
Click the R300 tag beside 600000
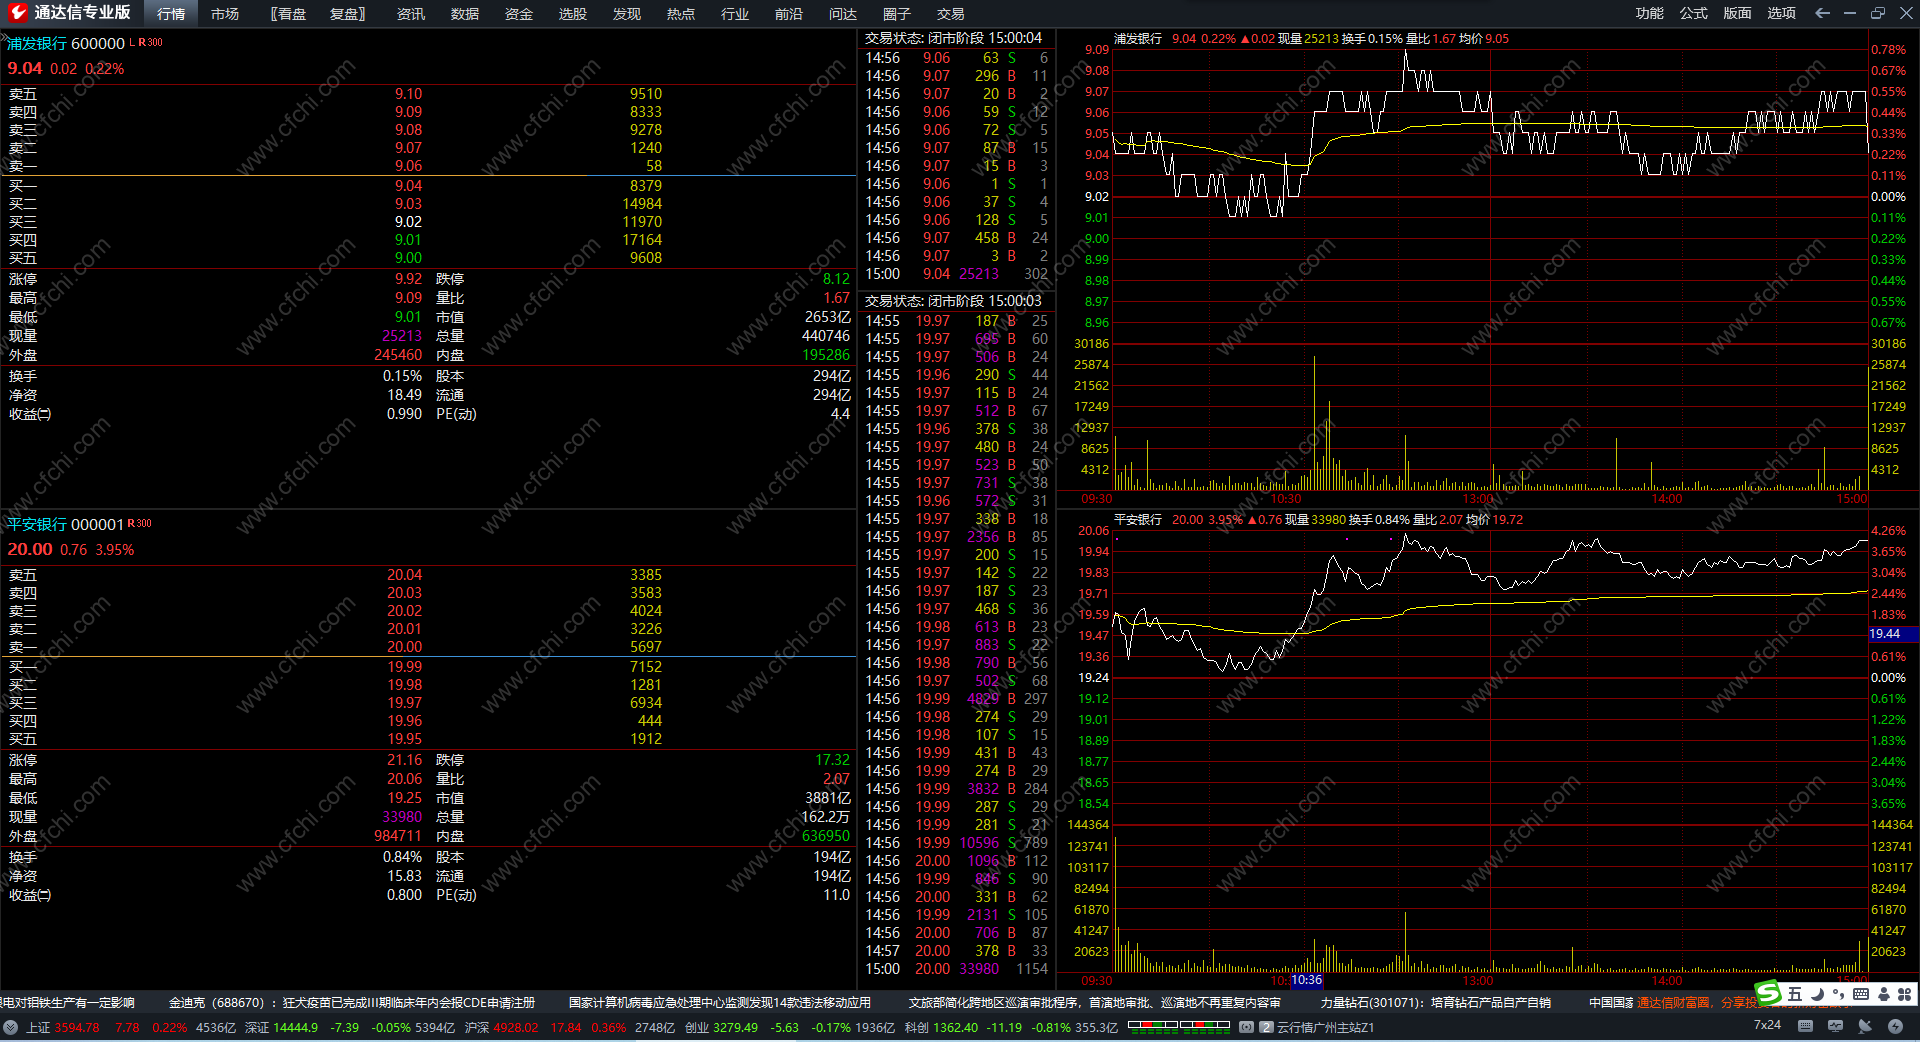tap(150, 42)
